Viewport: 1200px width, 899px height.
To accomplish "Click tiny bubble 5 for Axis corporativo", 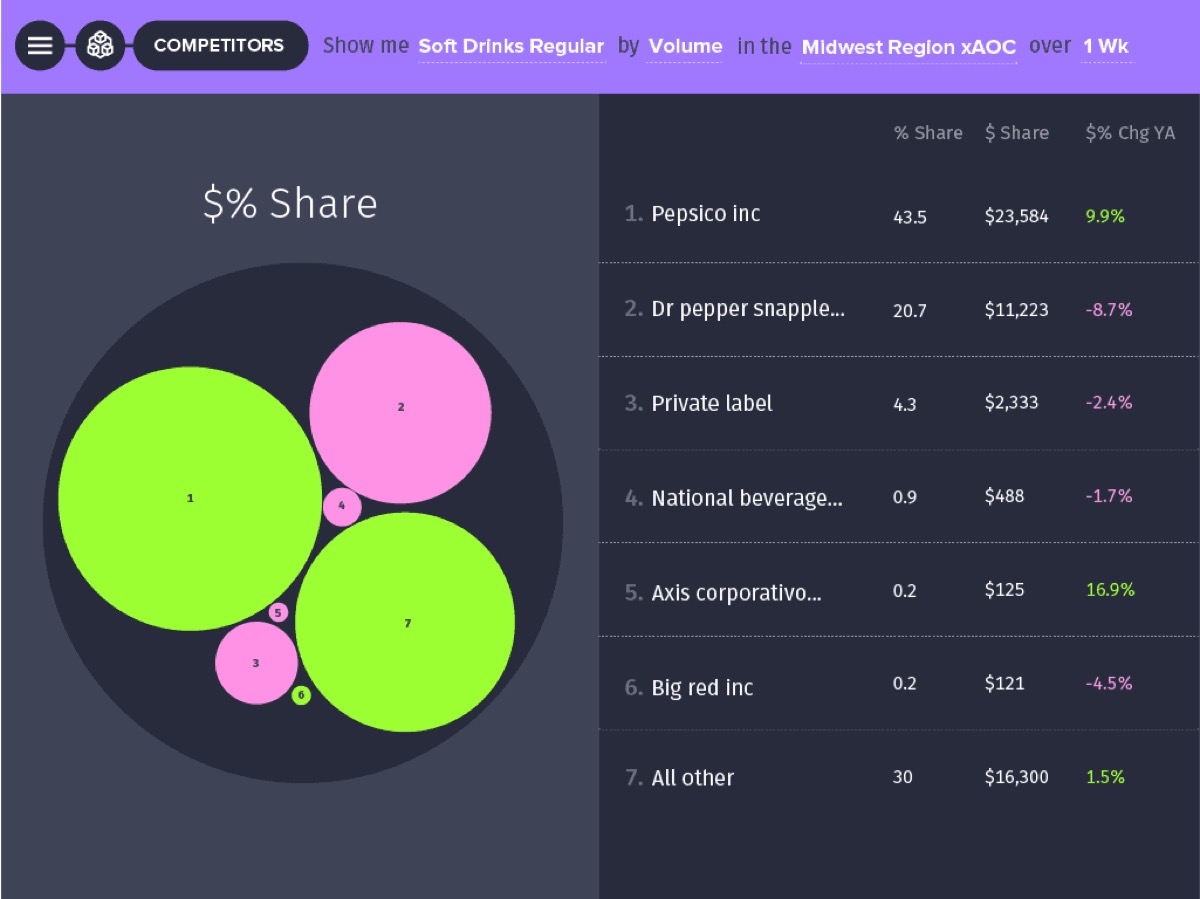I will click(277, 610).
